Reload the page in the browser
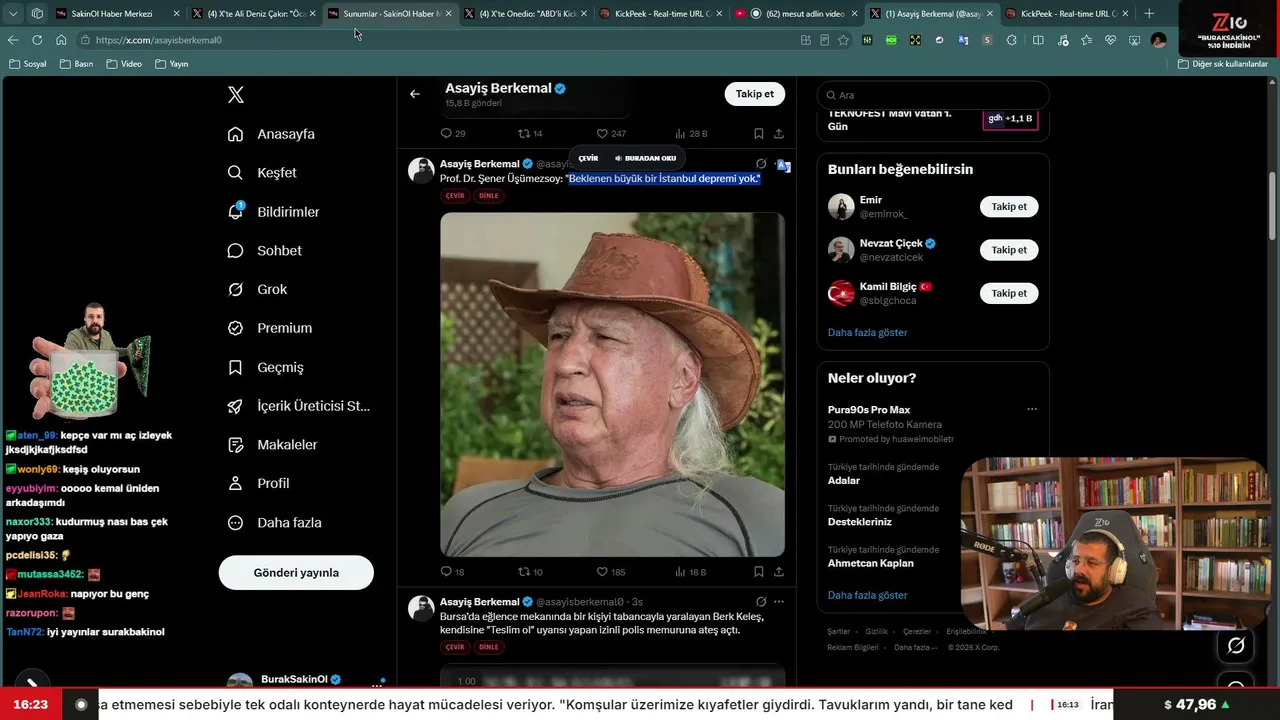Image resolution: width=1280 pixels, height=720 pixels. point(37,40)
